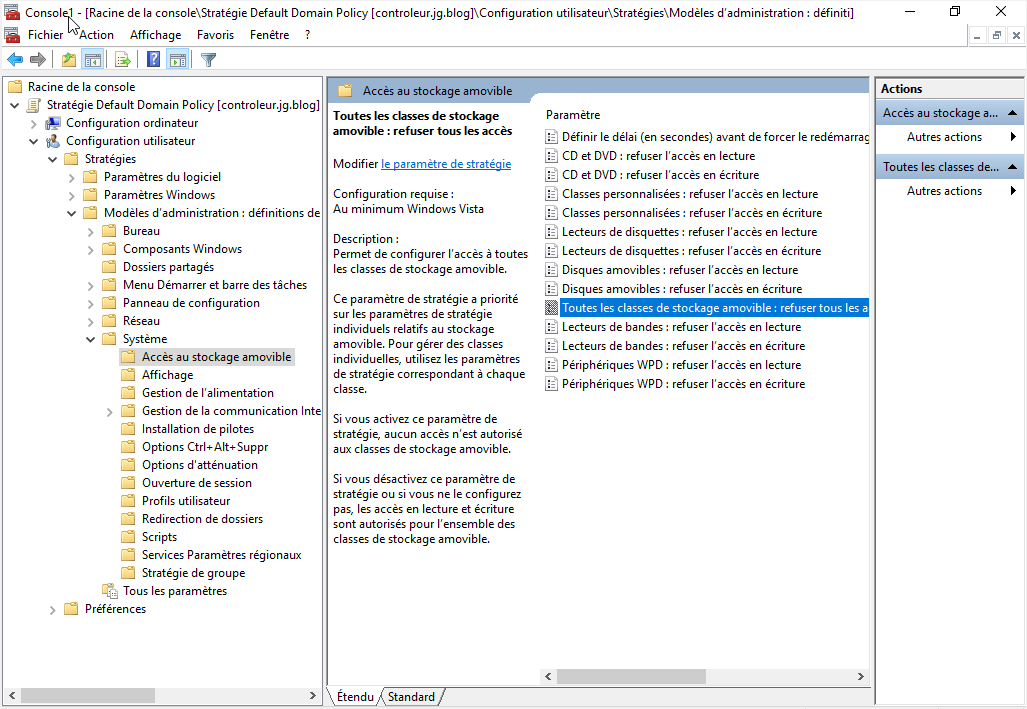Viewport: 1027px width, 709px height.
Task: Click the Export list toolbar icon
Action: click(x=122, y=60)
